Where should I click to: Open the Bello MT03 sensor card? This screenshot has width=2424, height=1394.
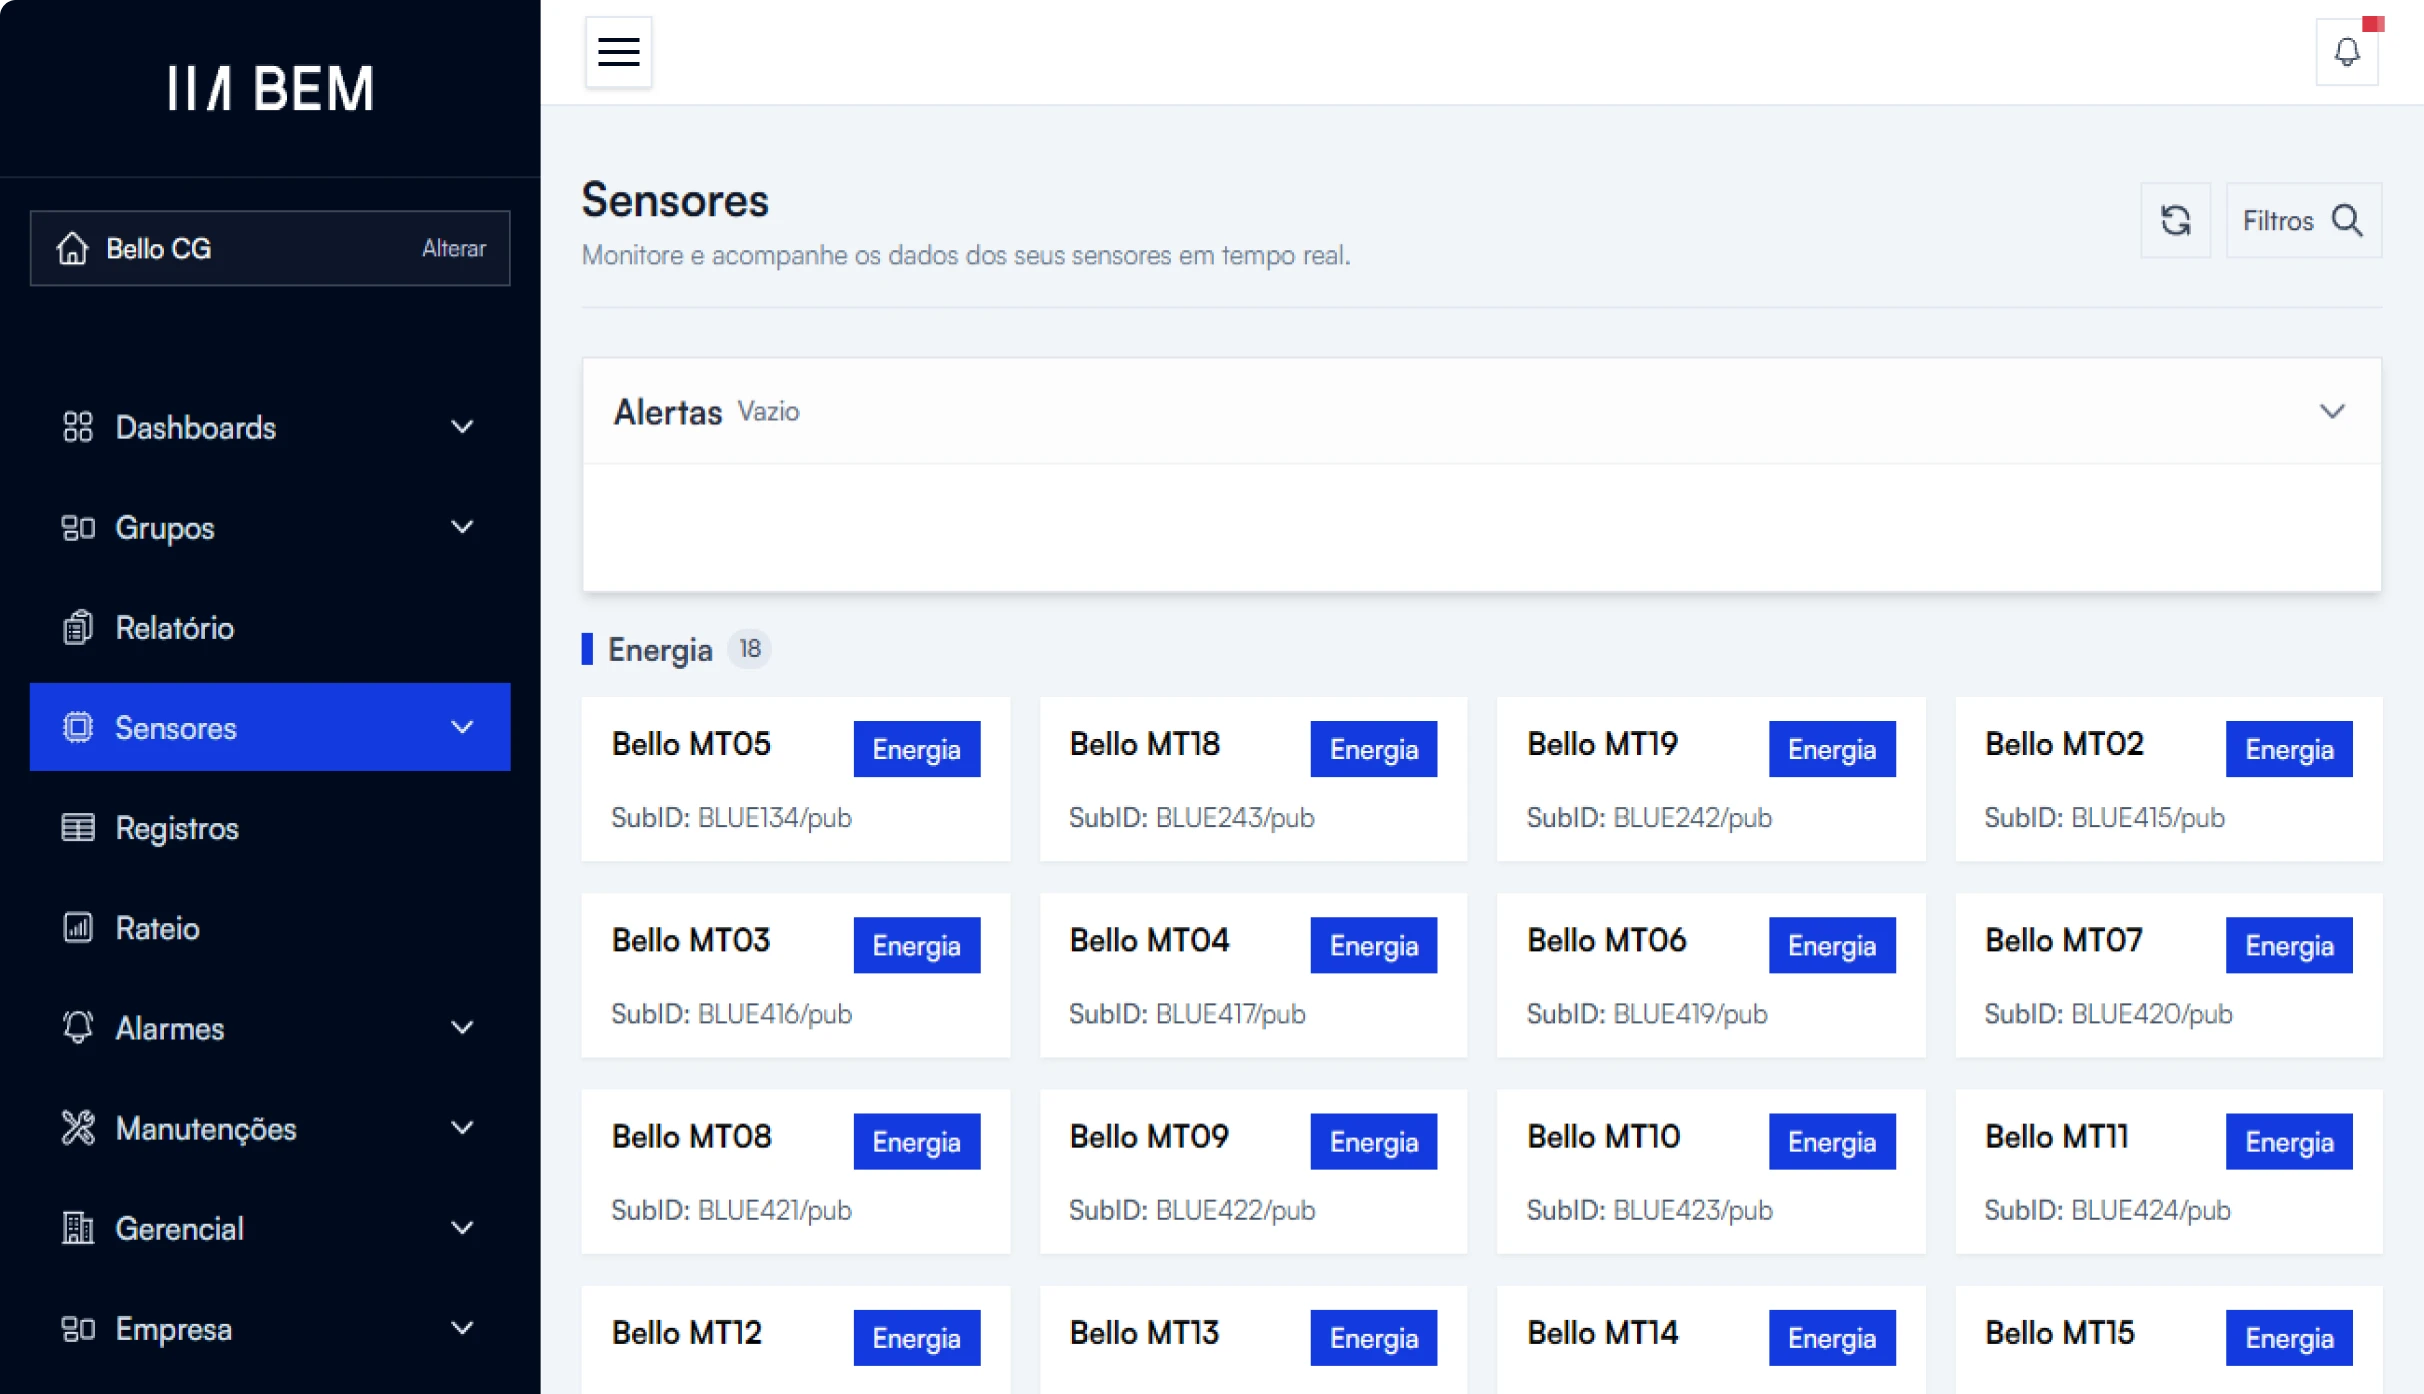point(796,975)
